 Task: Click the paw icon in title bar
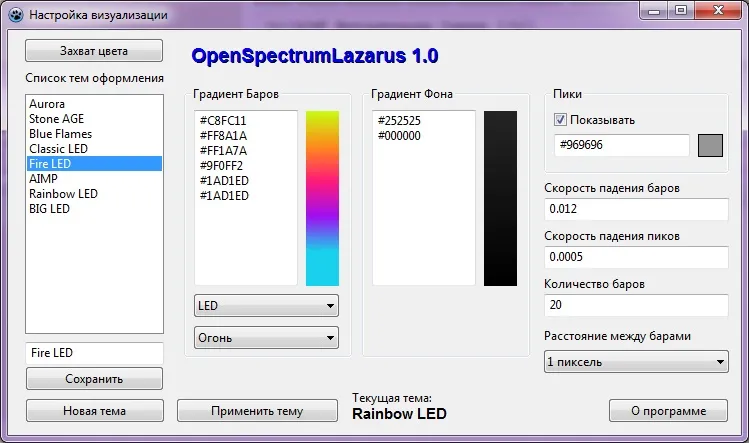tap(16, 14)
